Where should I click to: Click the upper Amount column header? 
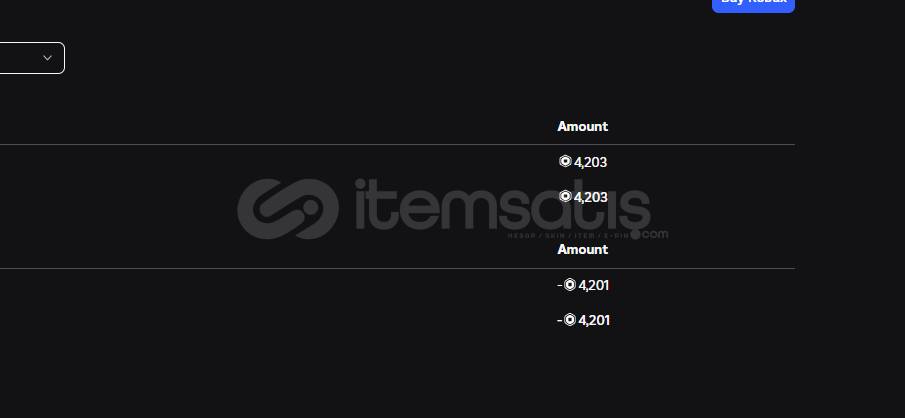[582, 126]
